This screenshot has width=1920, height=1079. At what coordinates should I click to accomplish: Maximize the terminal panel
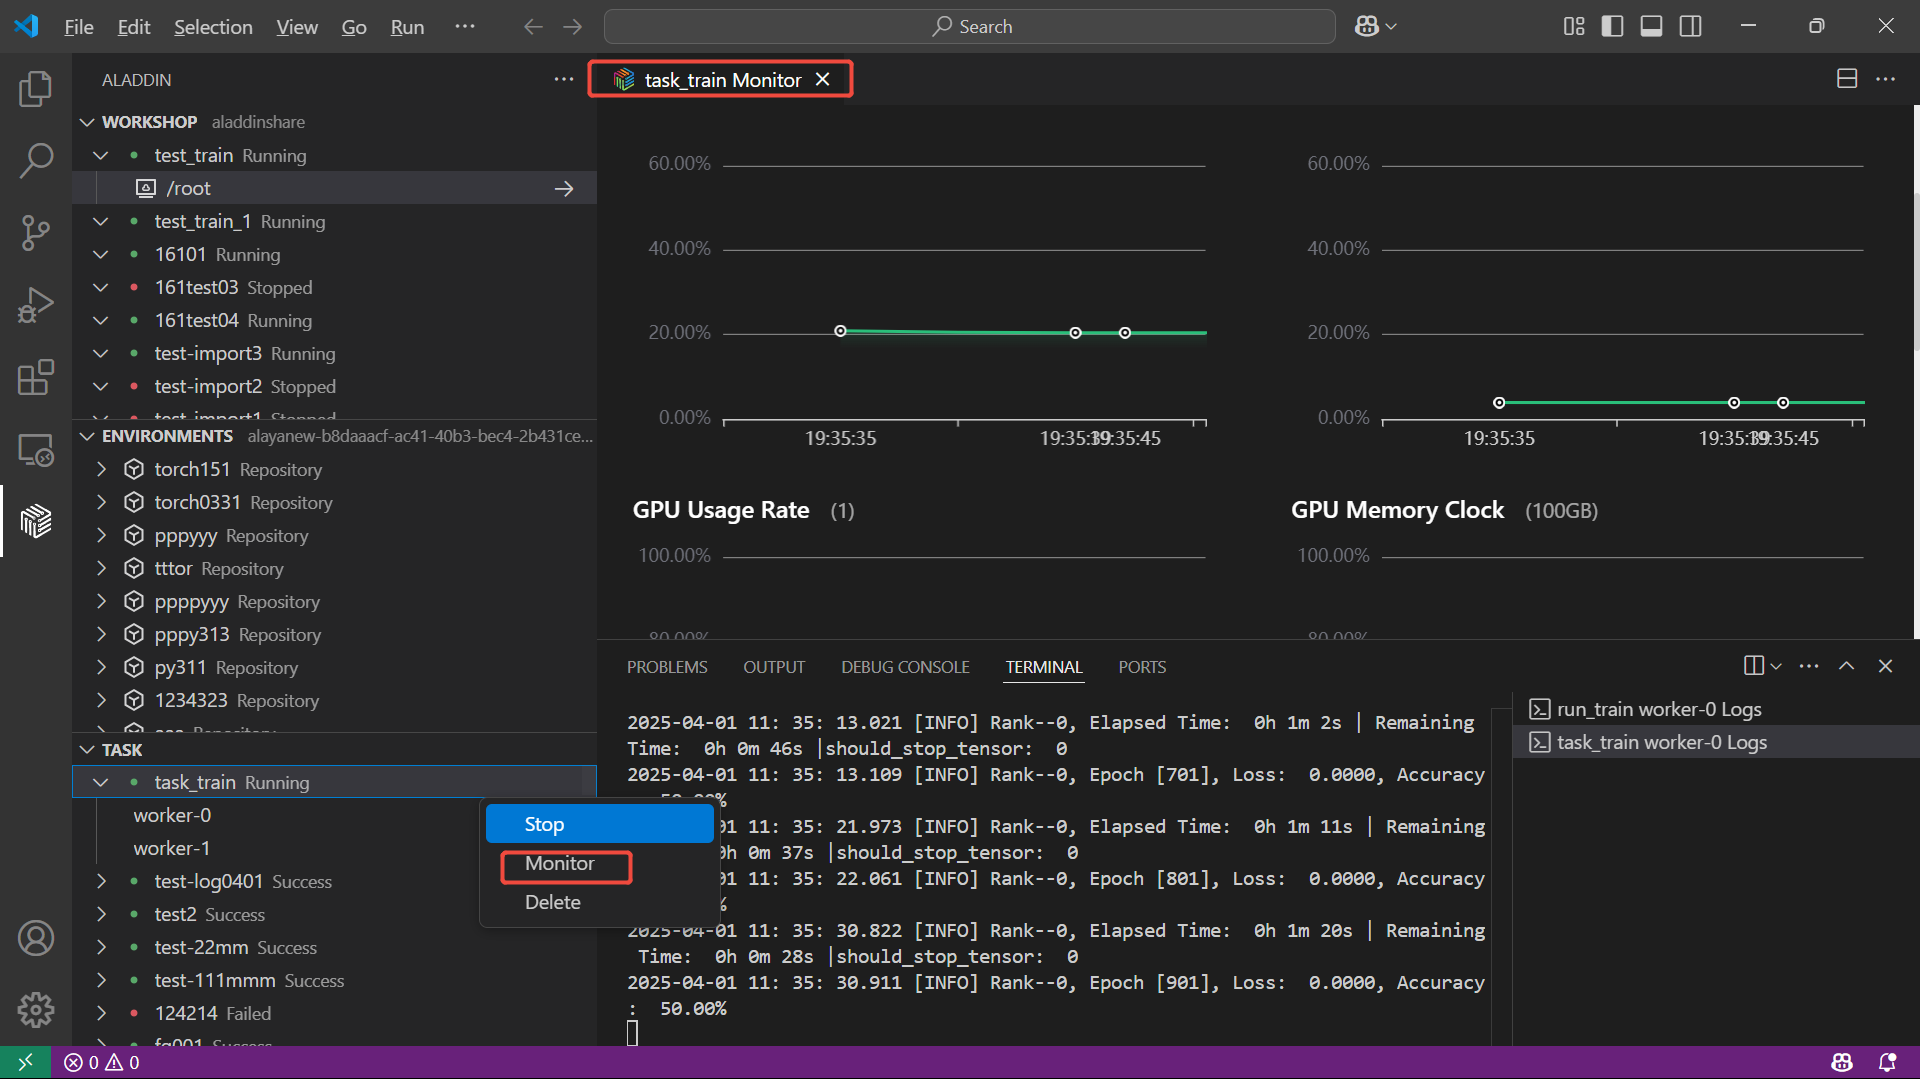pos(1847,666)
